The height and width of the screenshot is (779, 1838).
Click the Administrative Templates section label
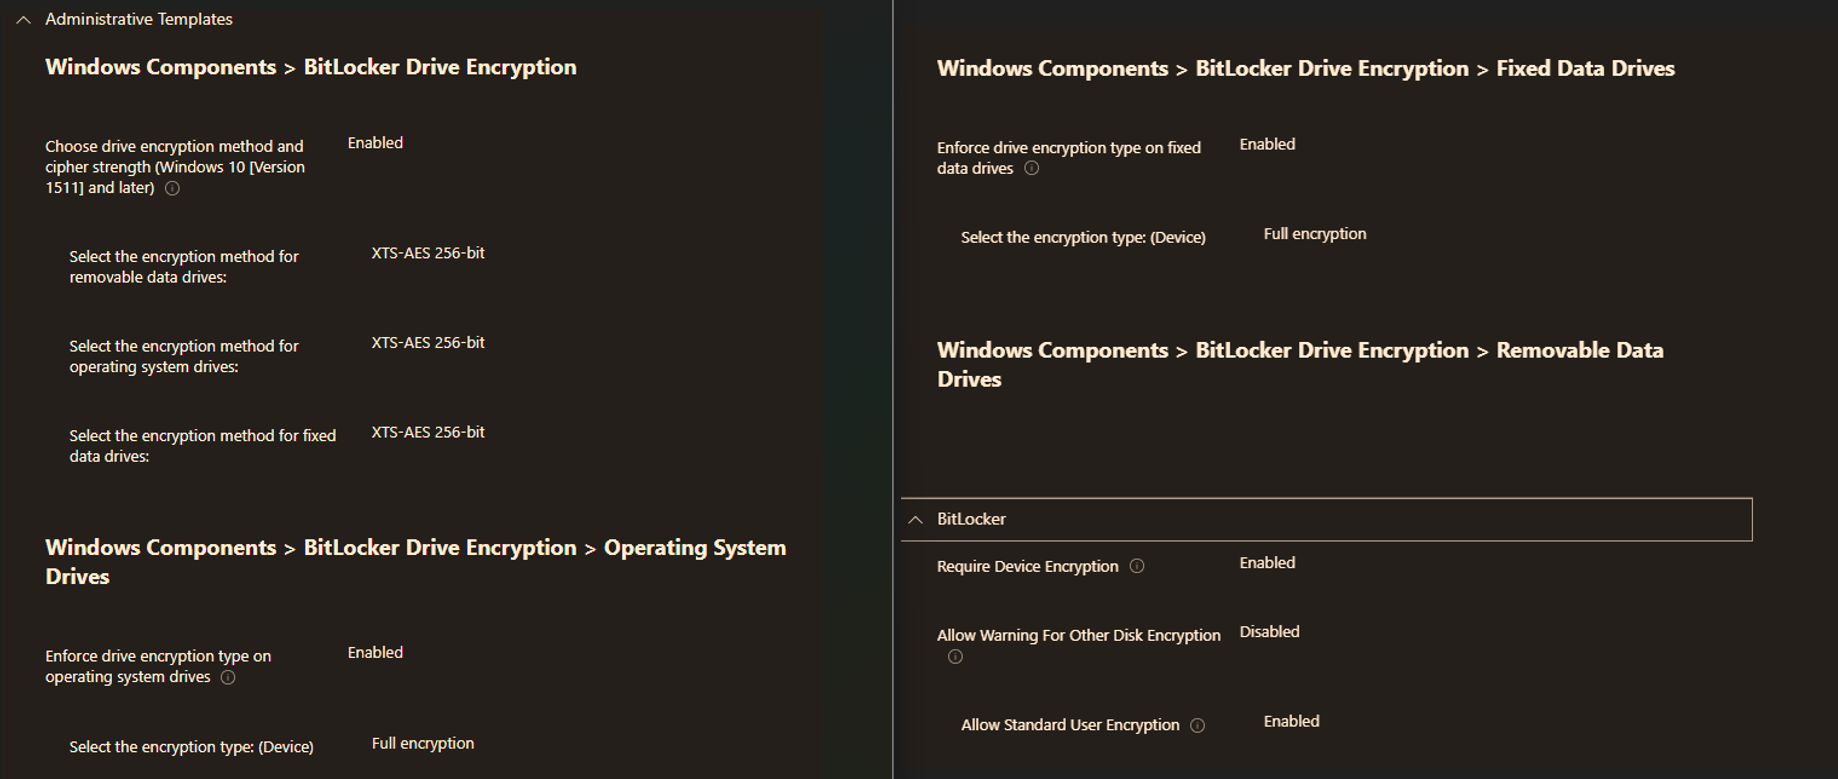point(138,19)
